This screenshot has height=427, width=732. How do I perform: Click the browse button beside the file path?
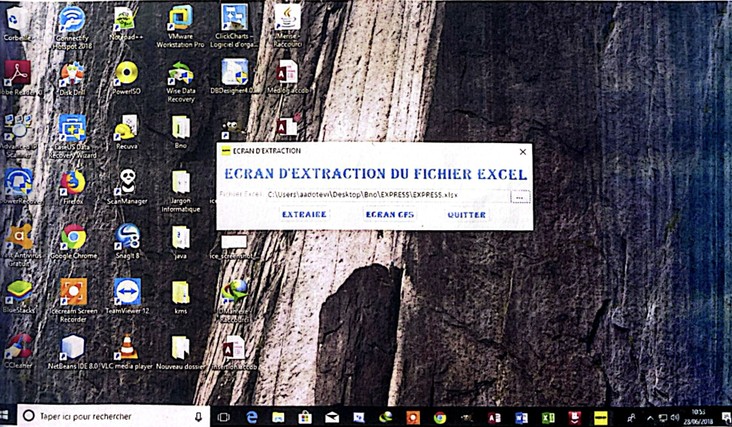click(x=519, y=198)
